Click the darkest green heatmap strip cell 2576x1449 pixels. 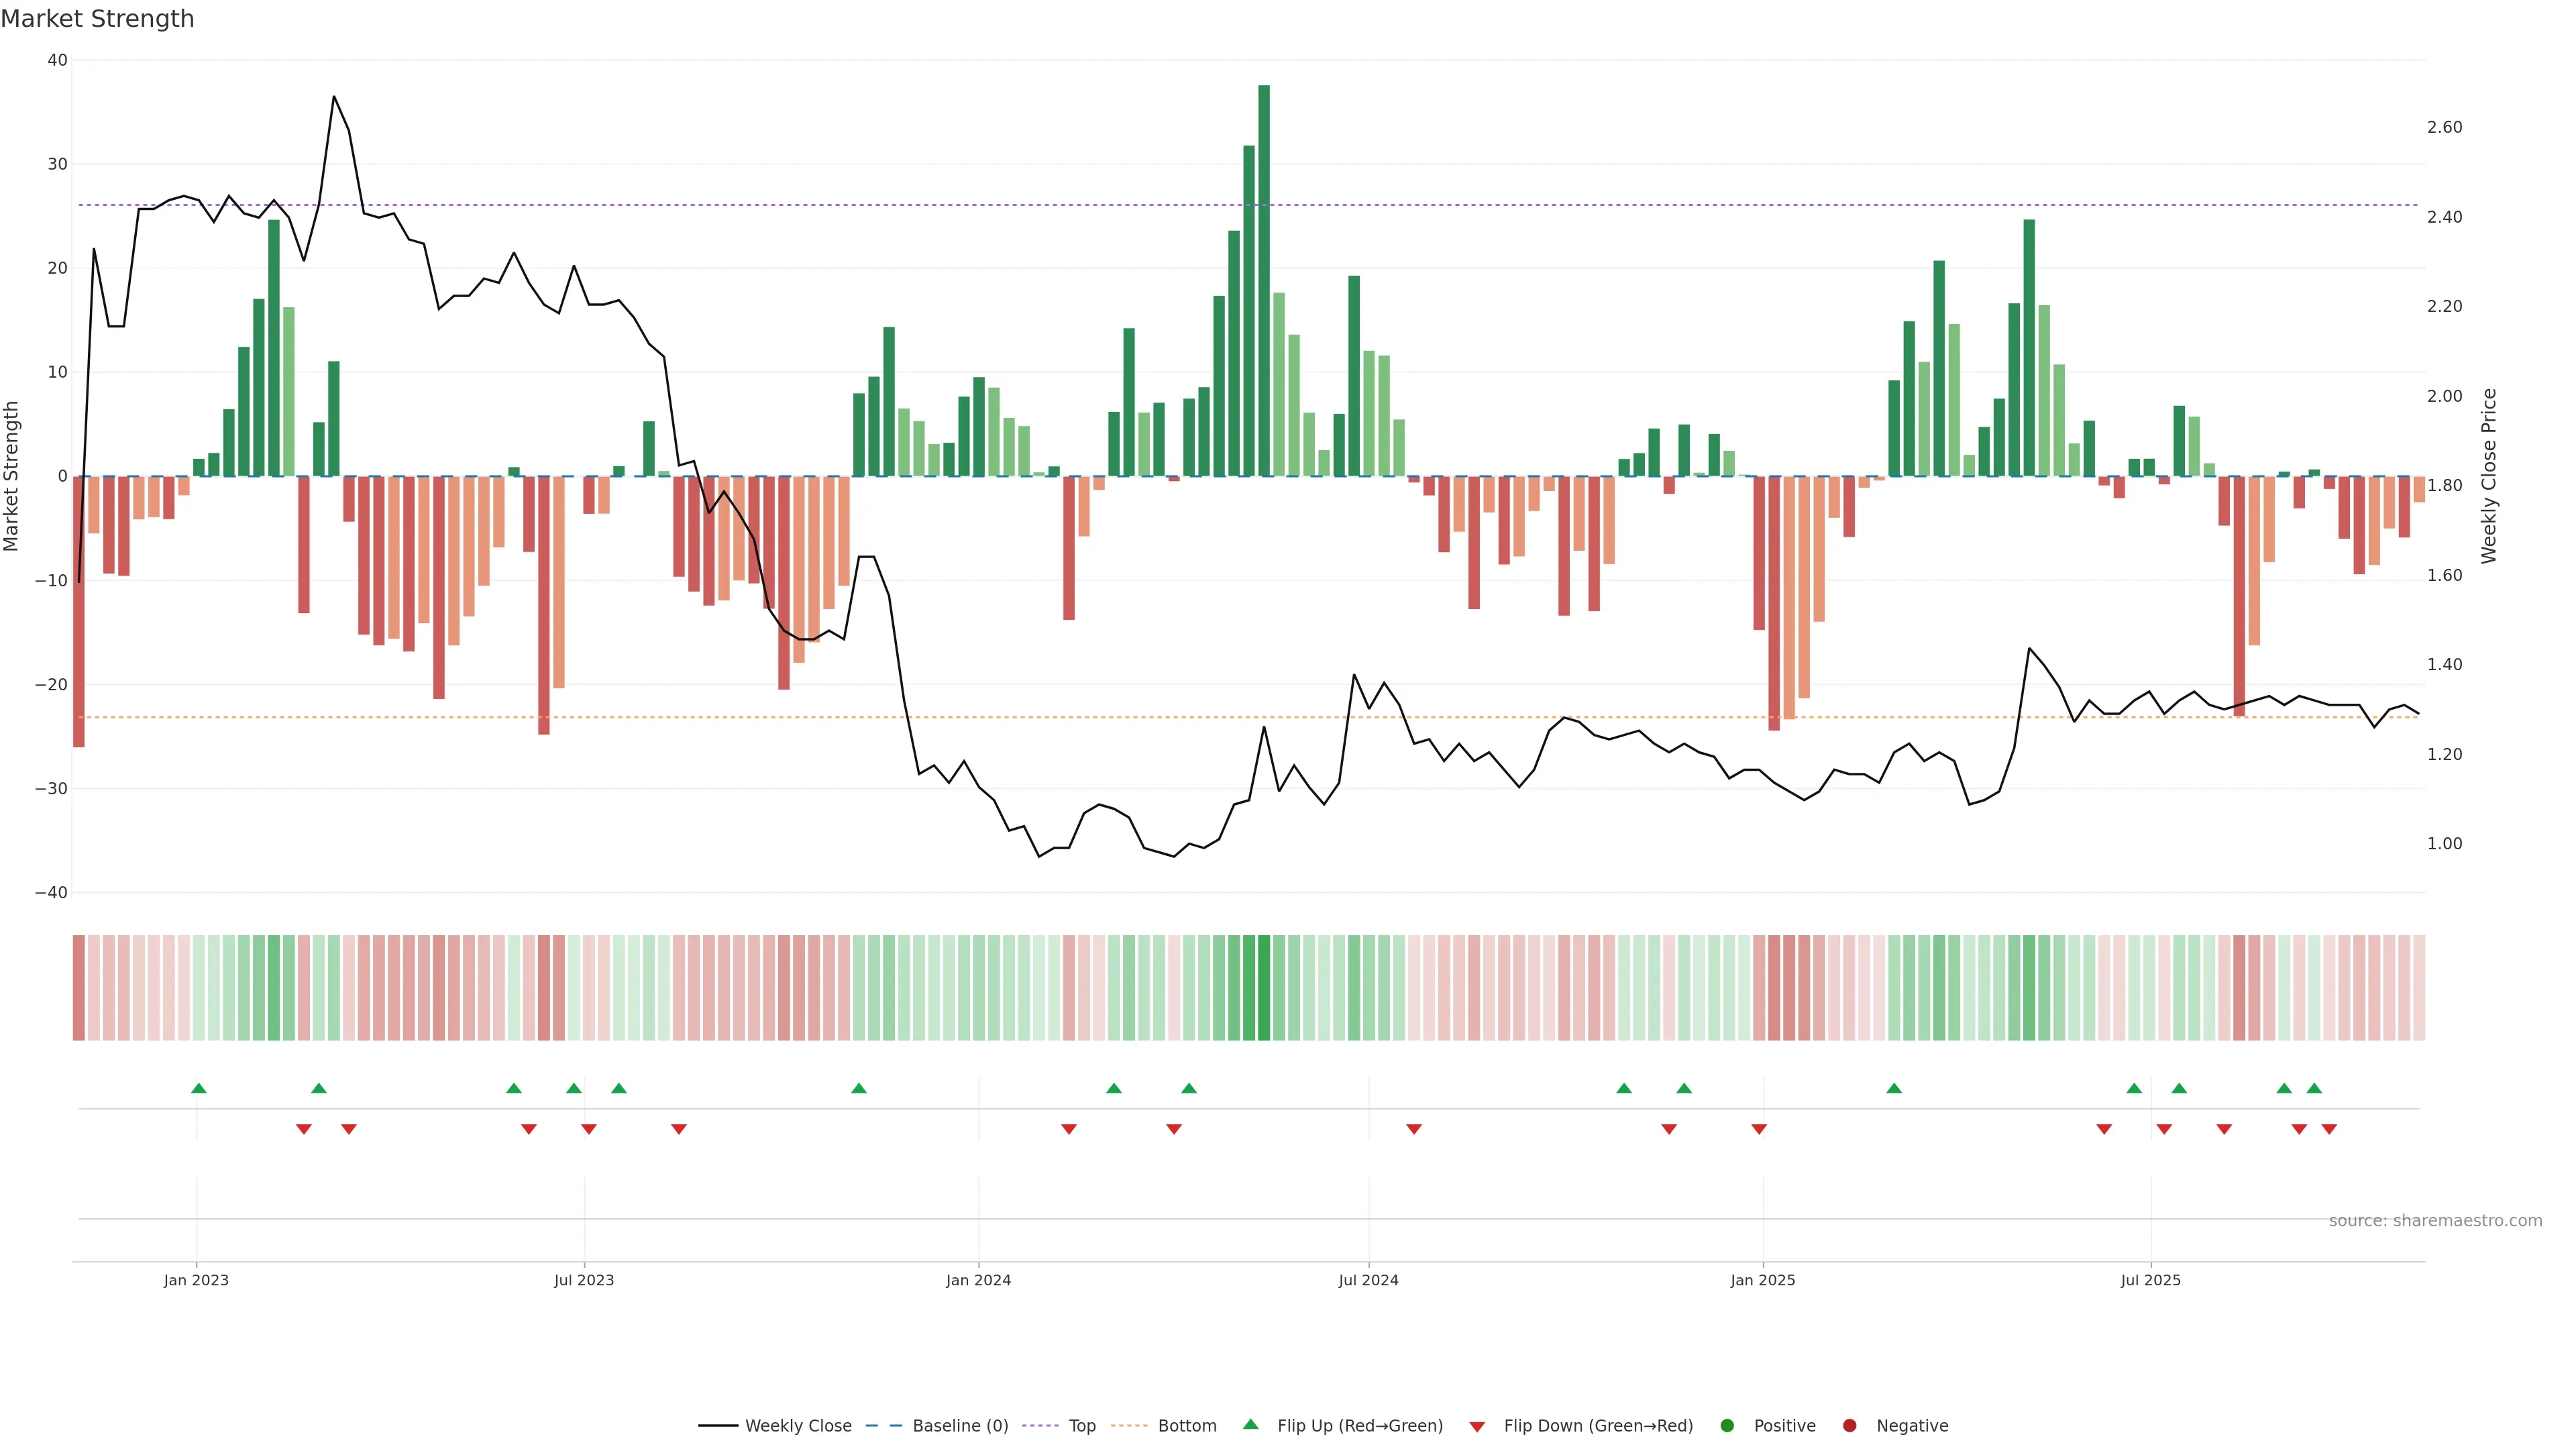1264,987
